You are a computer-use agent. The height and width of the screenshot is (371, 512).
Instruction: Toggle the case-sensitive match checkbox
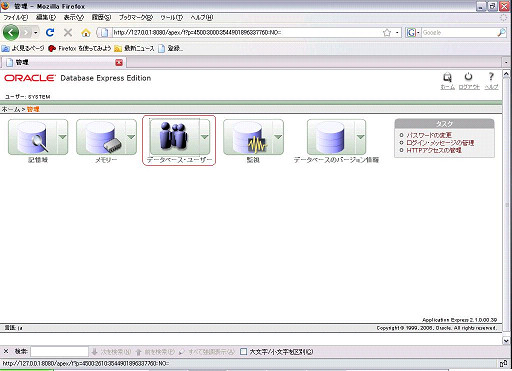244,352
